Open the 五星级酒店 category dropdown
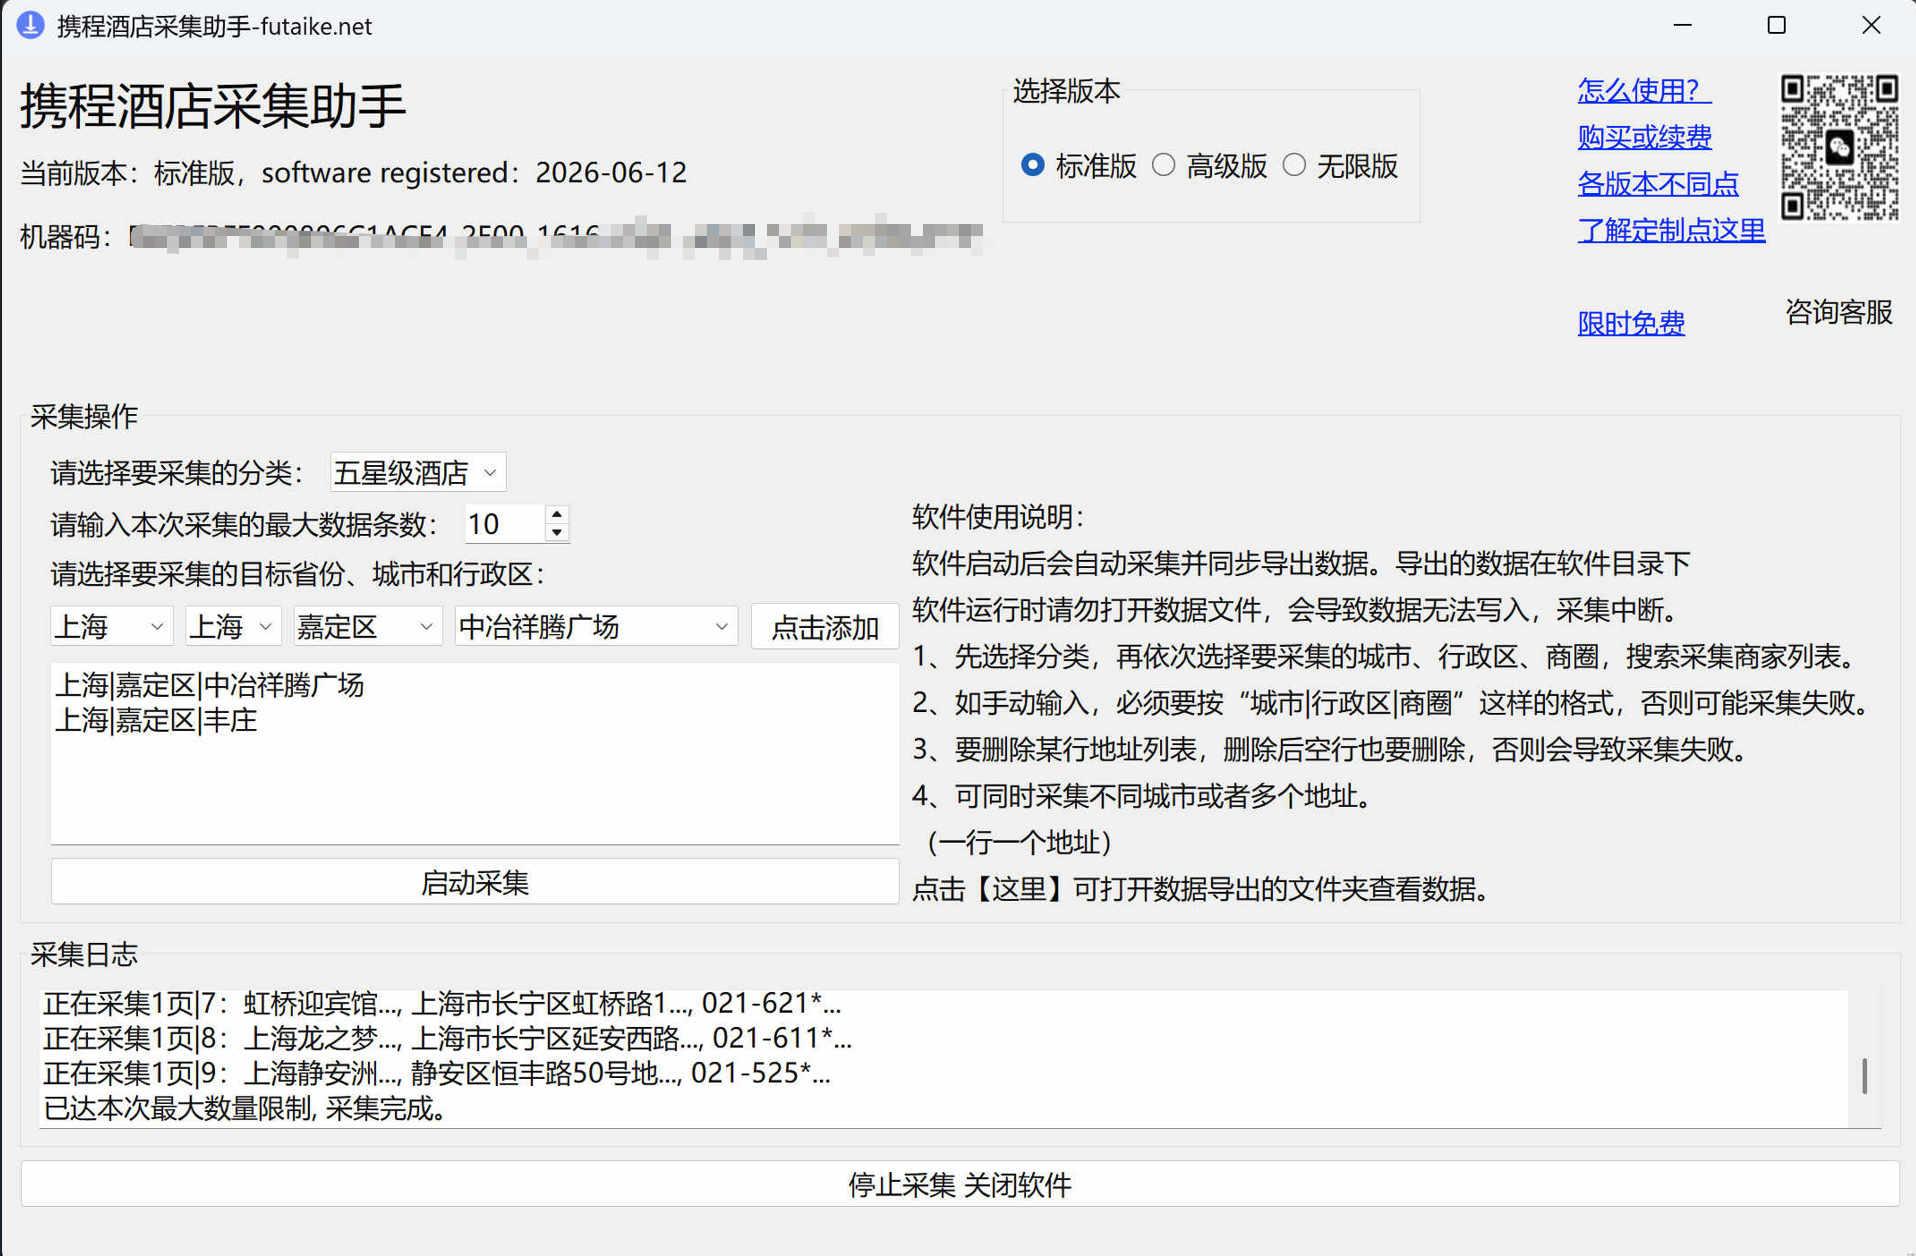 point(418,472)
